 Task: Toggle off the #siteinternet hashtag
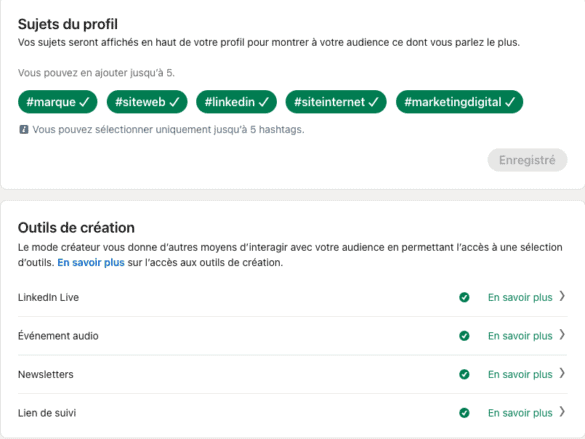(336, 102)
